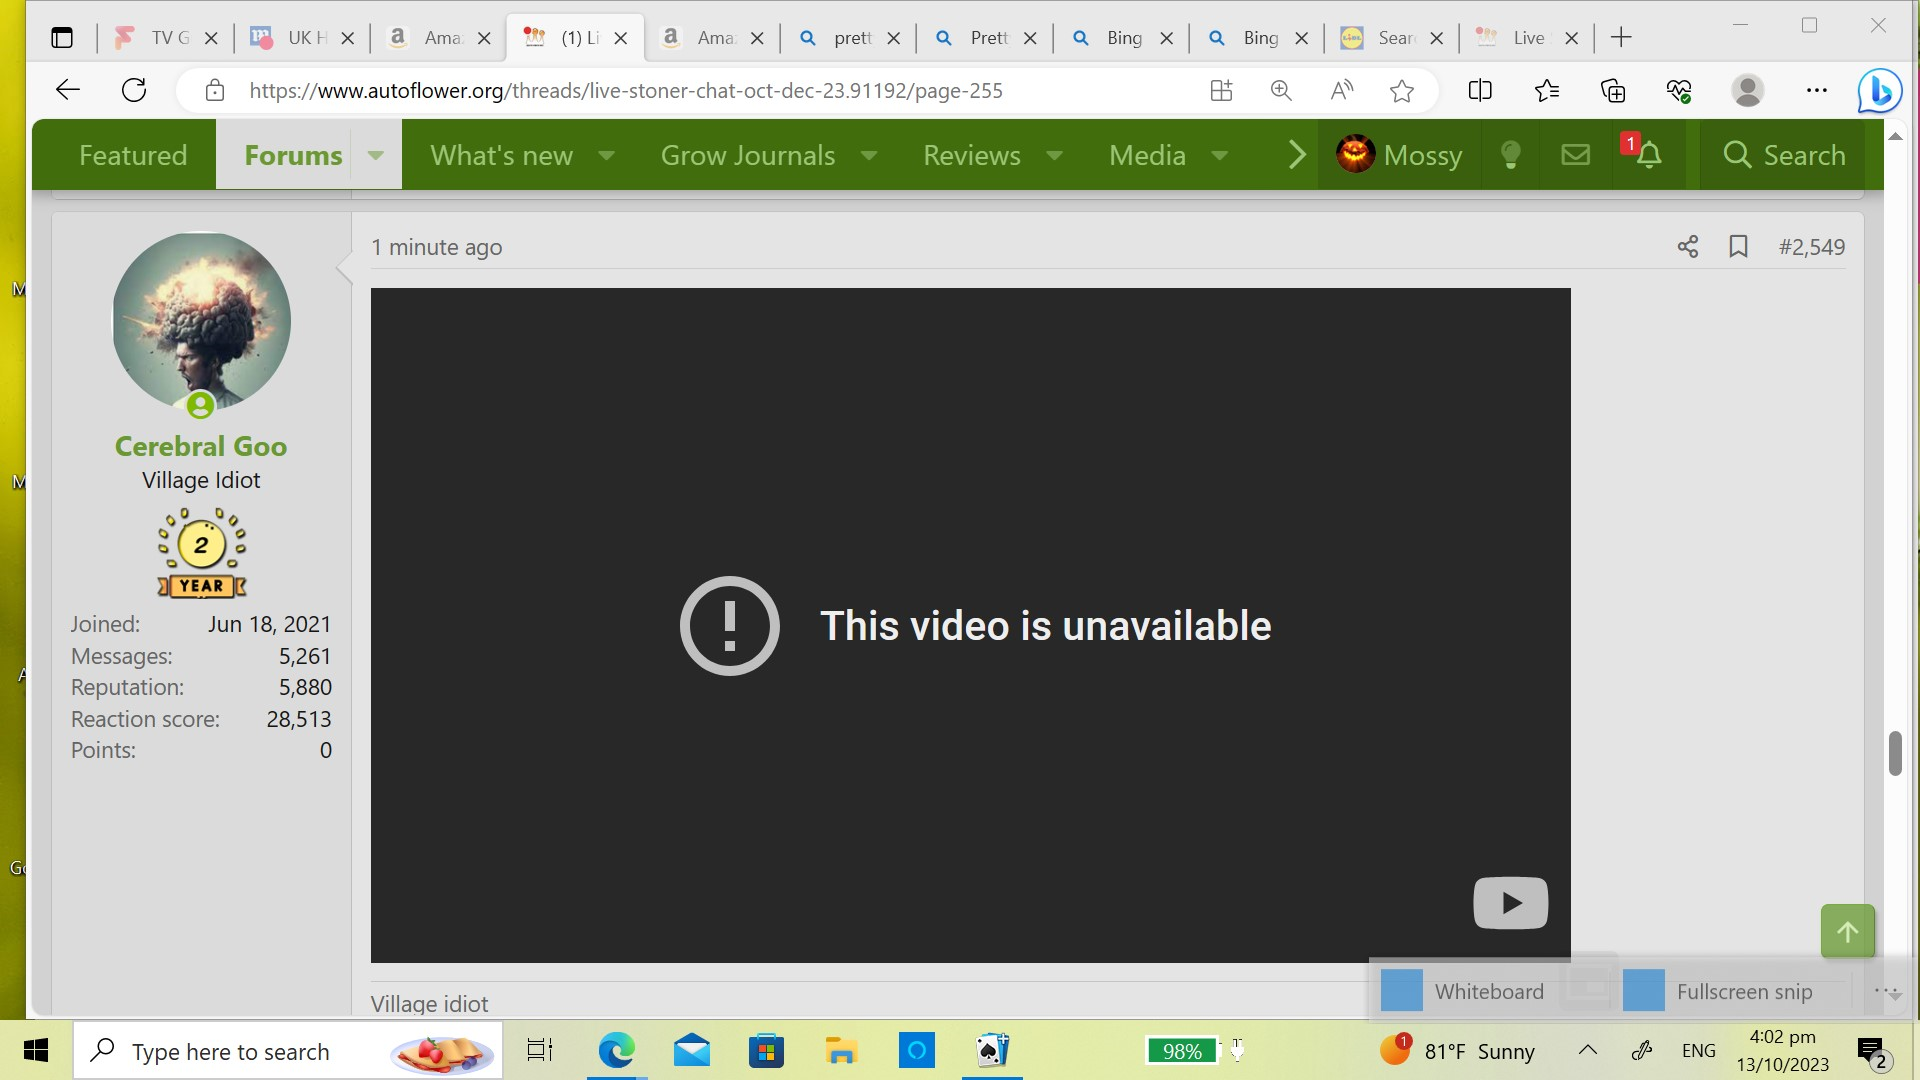Expand the What's new dropdown arrow
Screen dimensions: 1920x1080
point(606,155)
